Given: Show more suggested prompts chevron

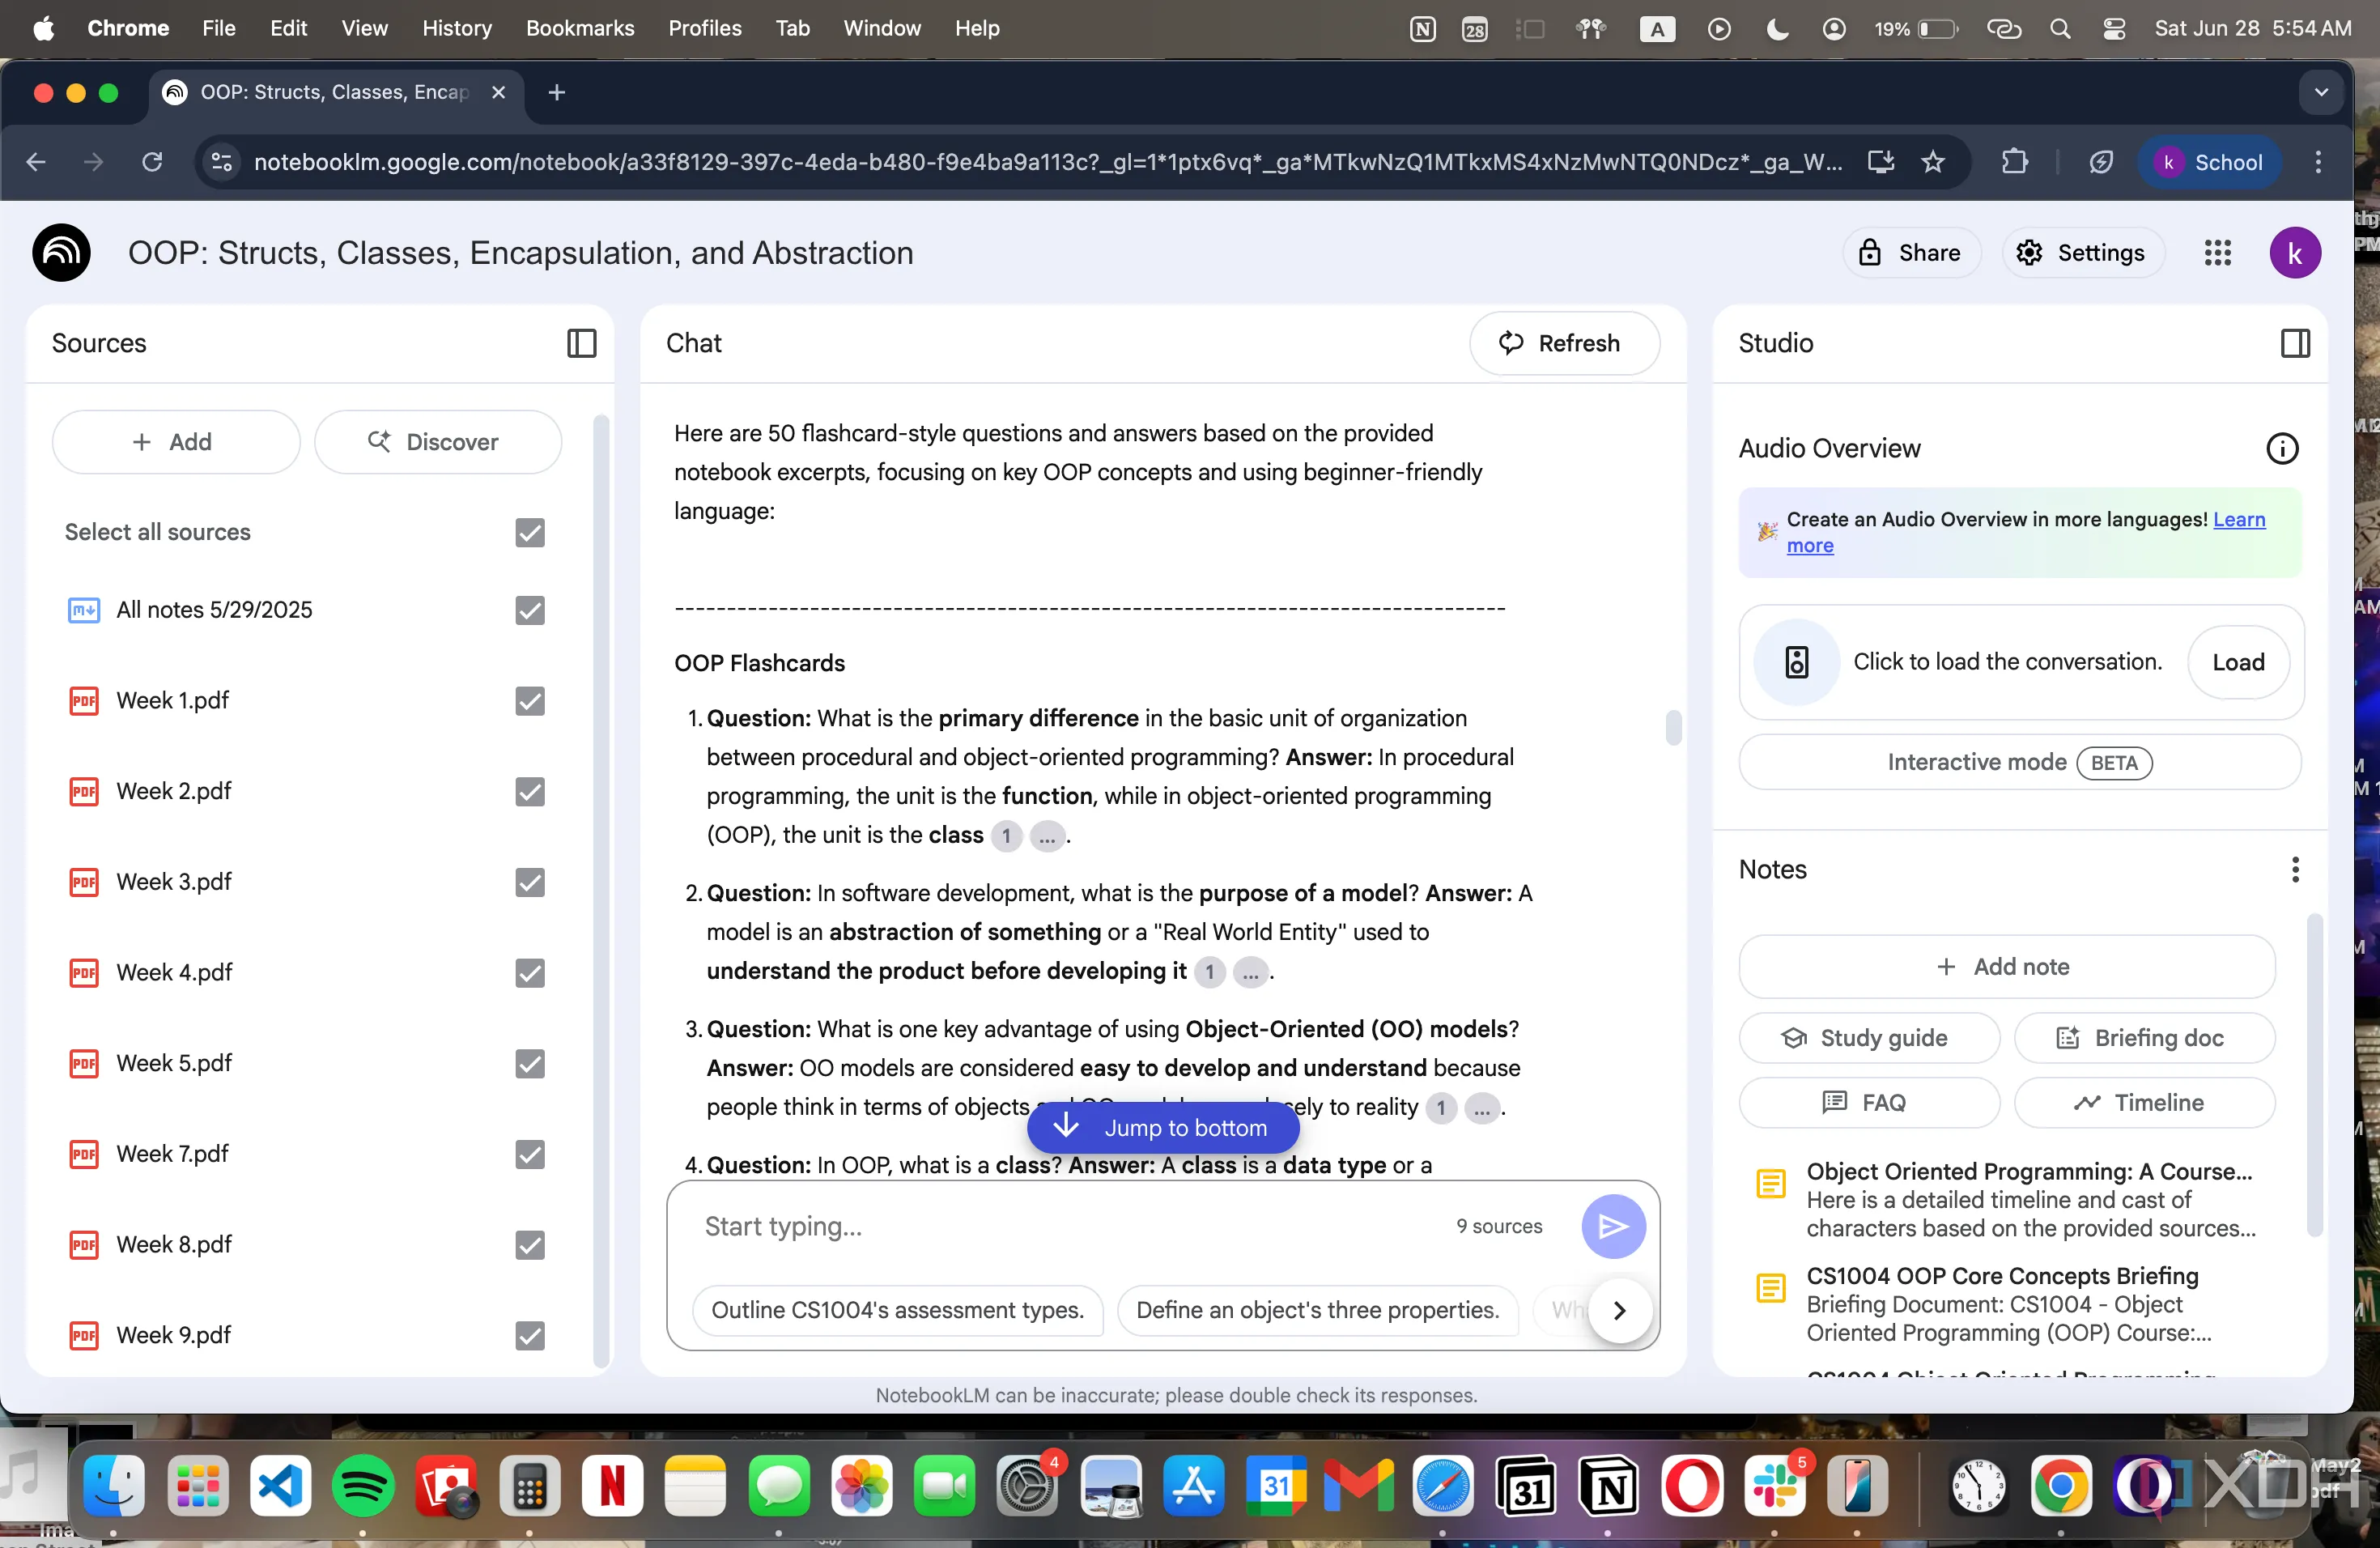Looking at the screenshot, I should (x=1619, y=1310).
